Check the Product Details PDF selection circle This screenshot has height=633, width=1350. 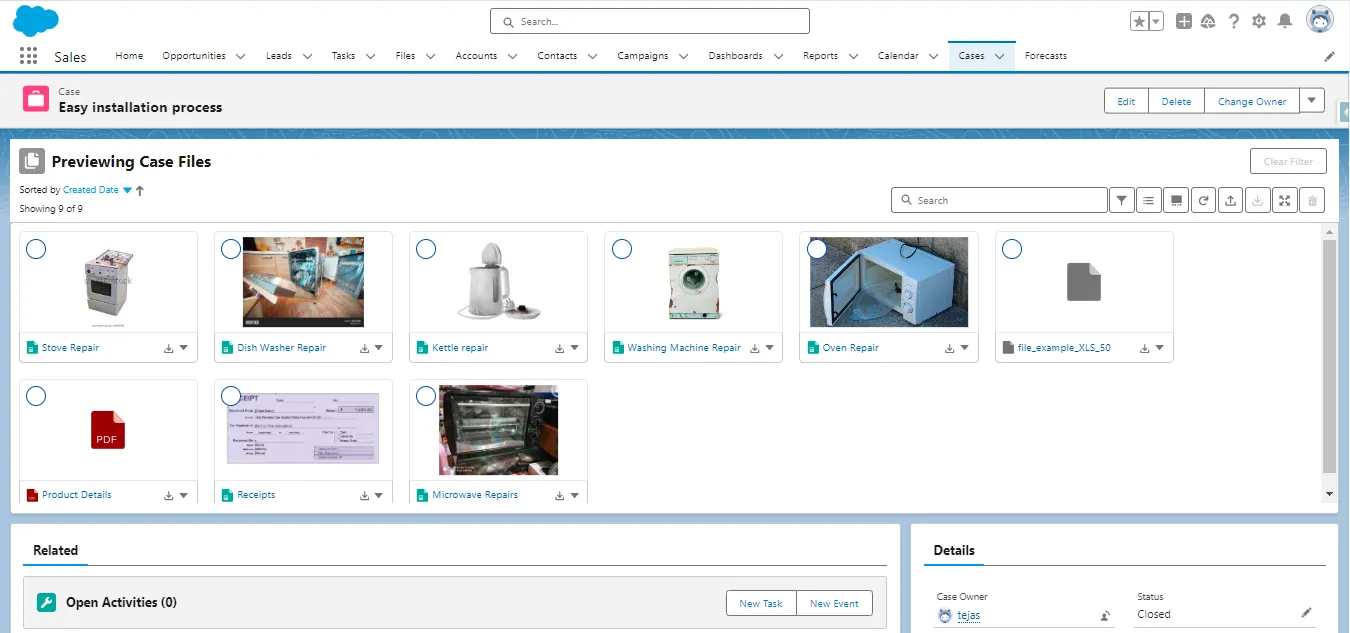tap(36, 396)
